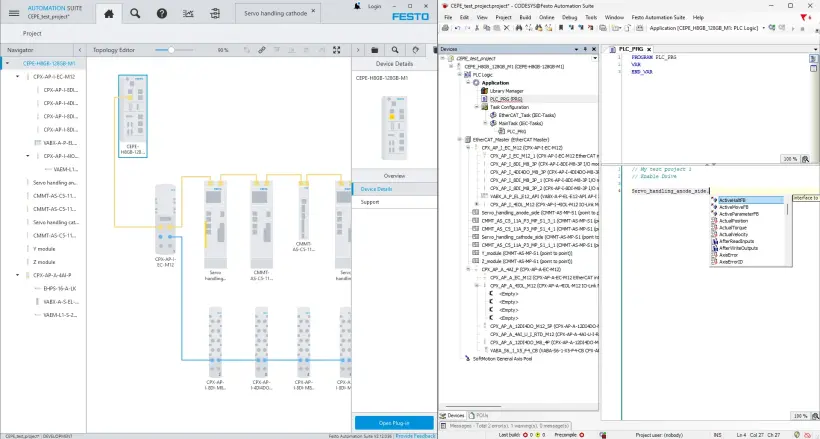Click the notification bell icon next to Login

[x=356, y=6]
